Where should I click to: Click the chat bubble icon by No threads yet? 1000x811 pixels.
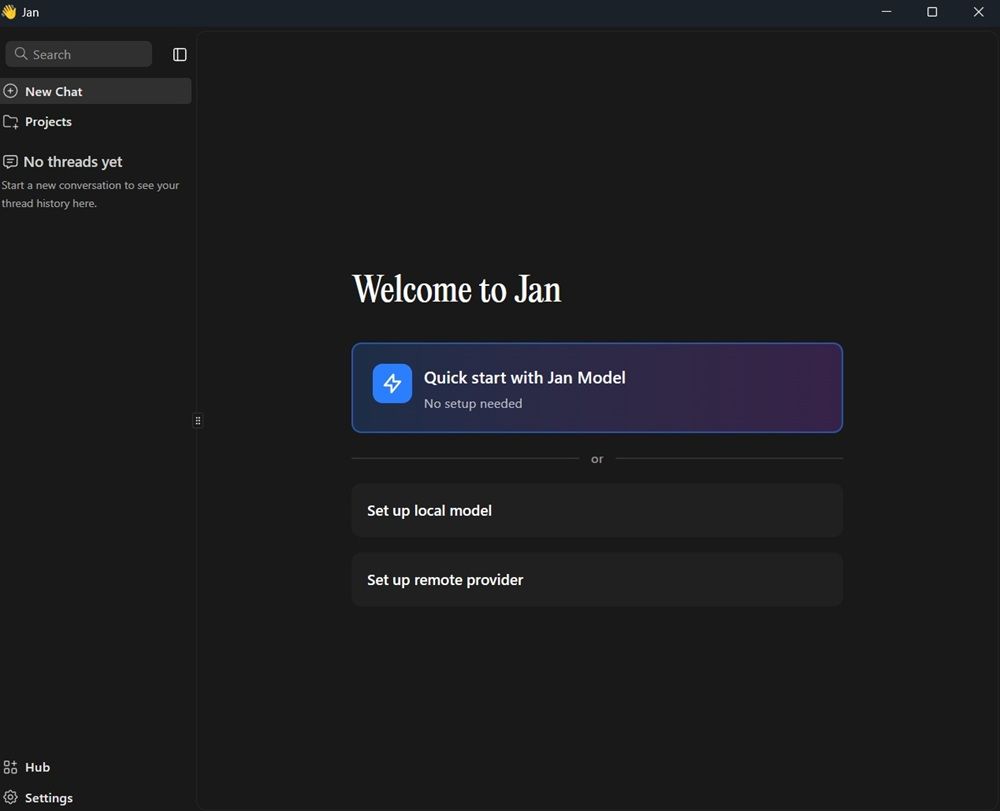pos(11,162)
